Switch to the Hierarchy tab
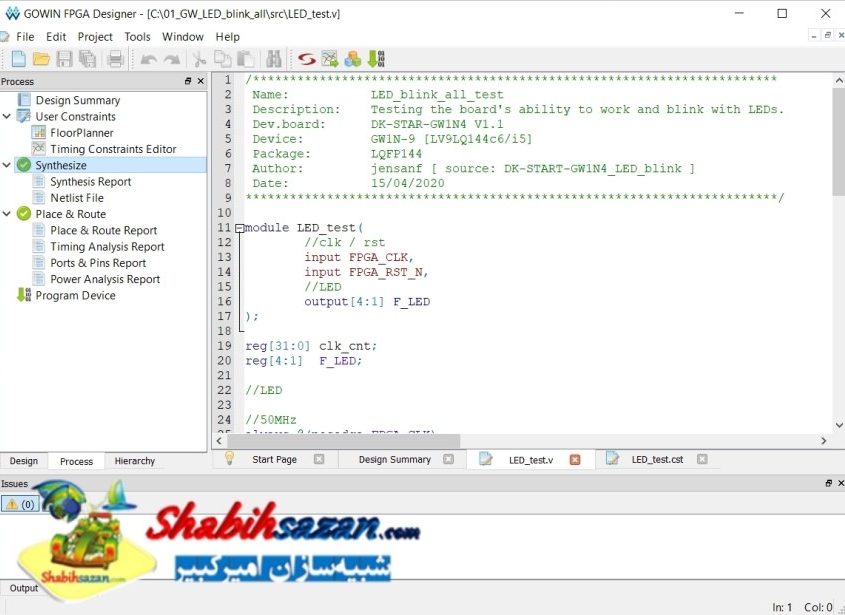 pos(135,461)
